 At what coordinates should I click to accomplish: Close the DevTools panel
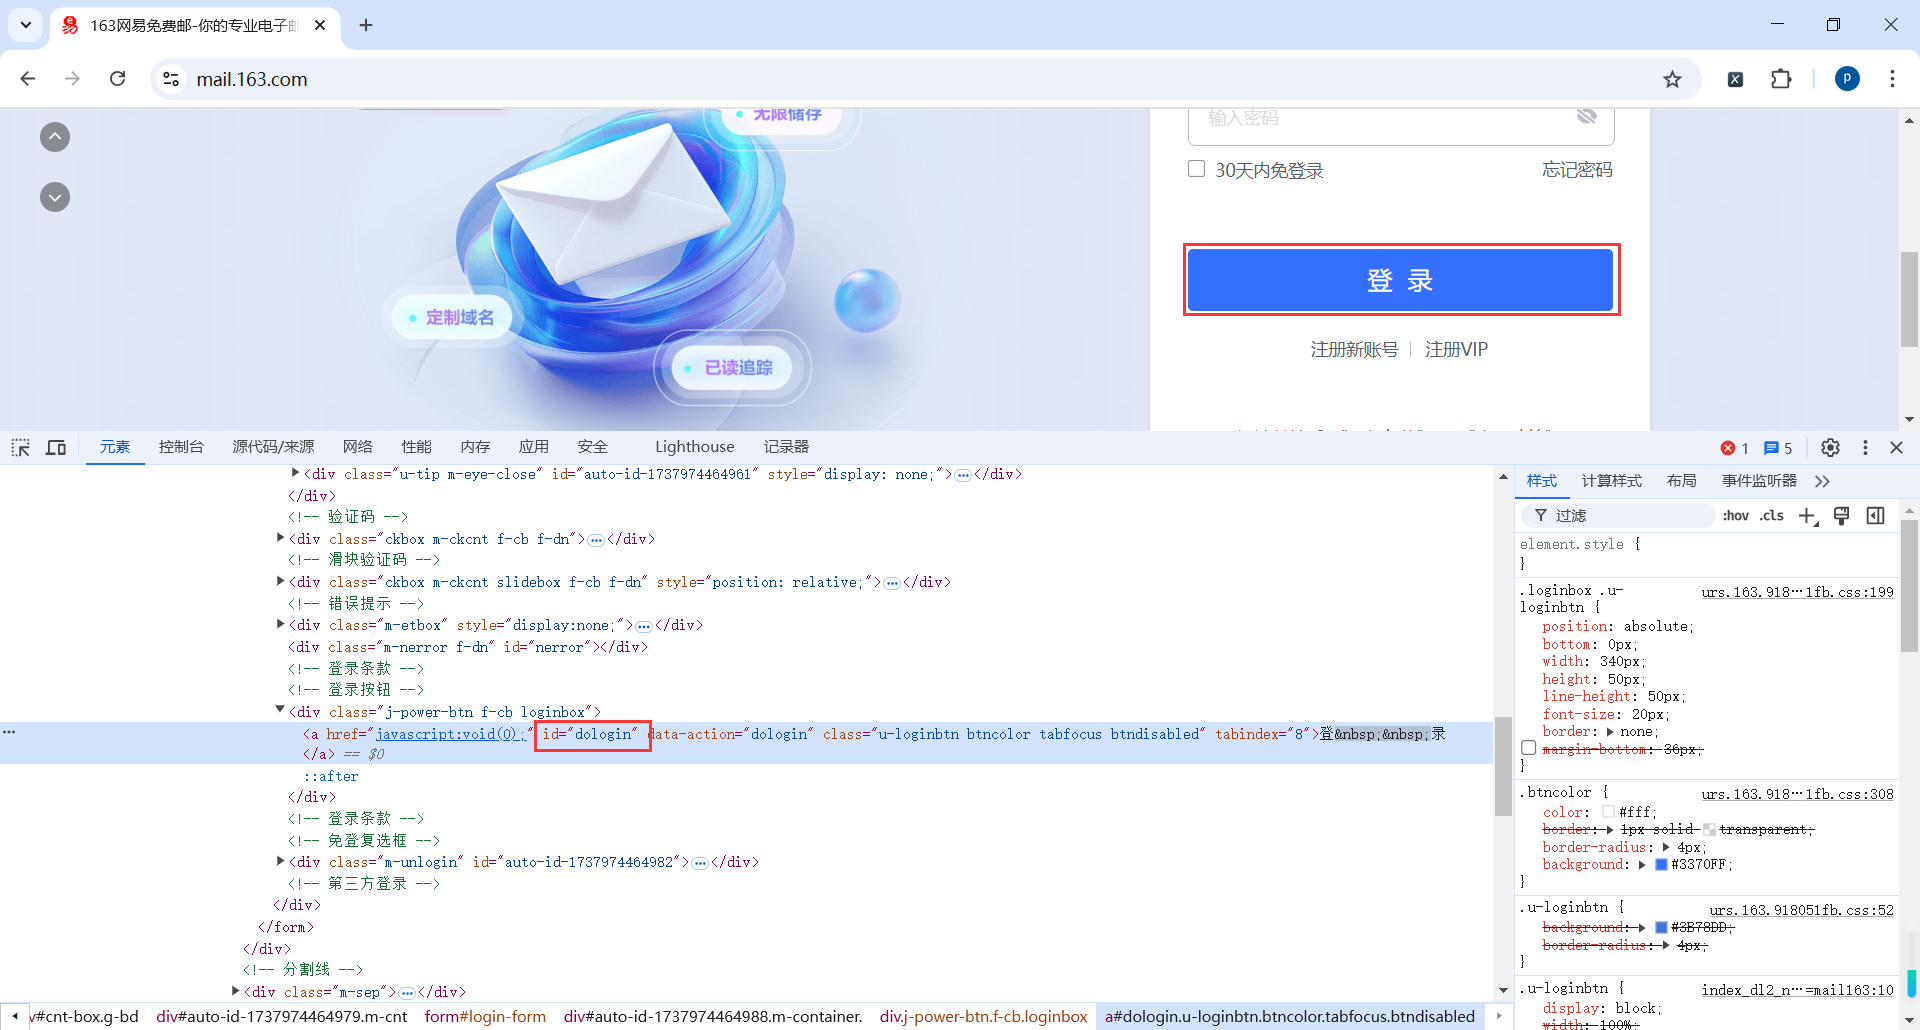point(1896,447)
